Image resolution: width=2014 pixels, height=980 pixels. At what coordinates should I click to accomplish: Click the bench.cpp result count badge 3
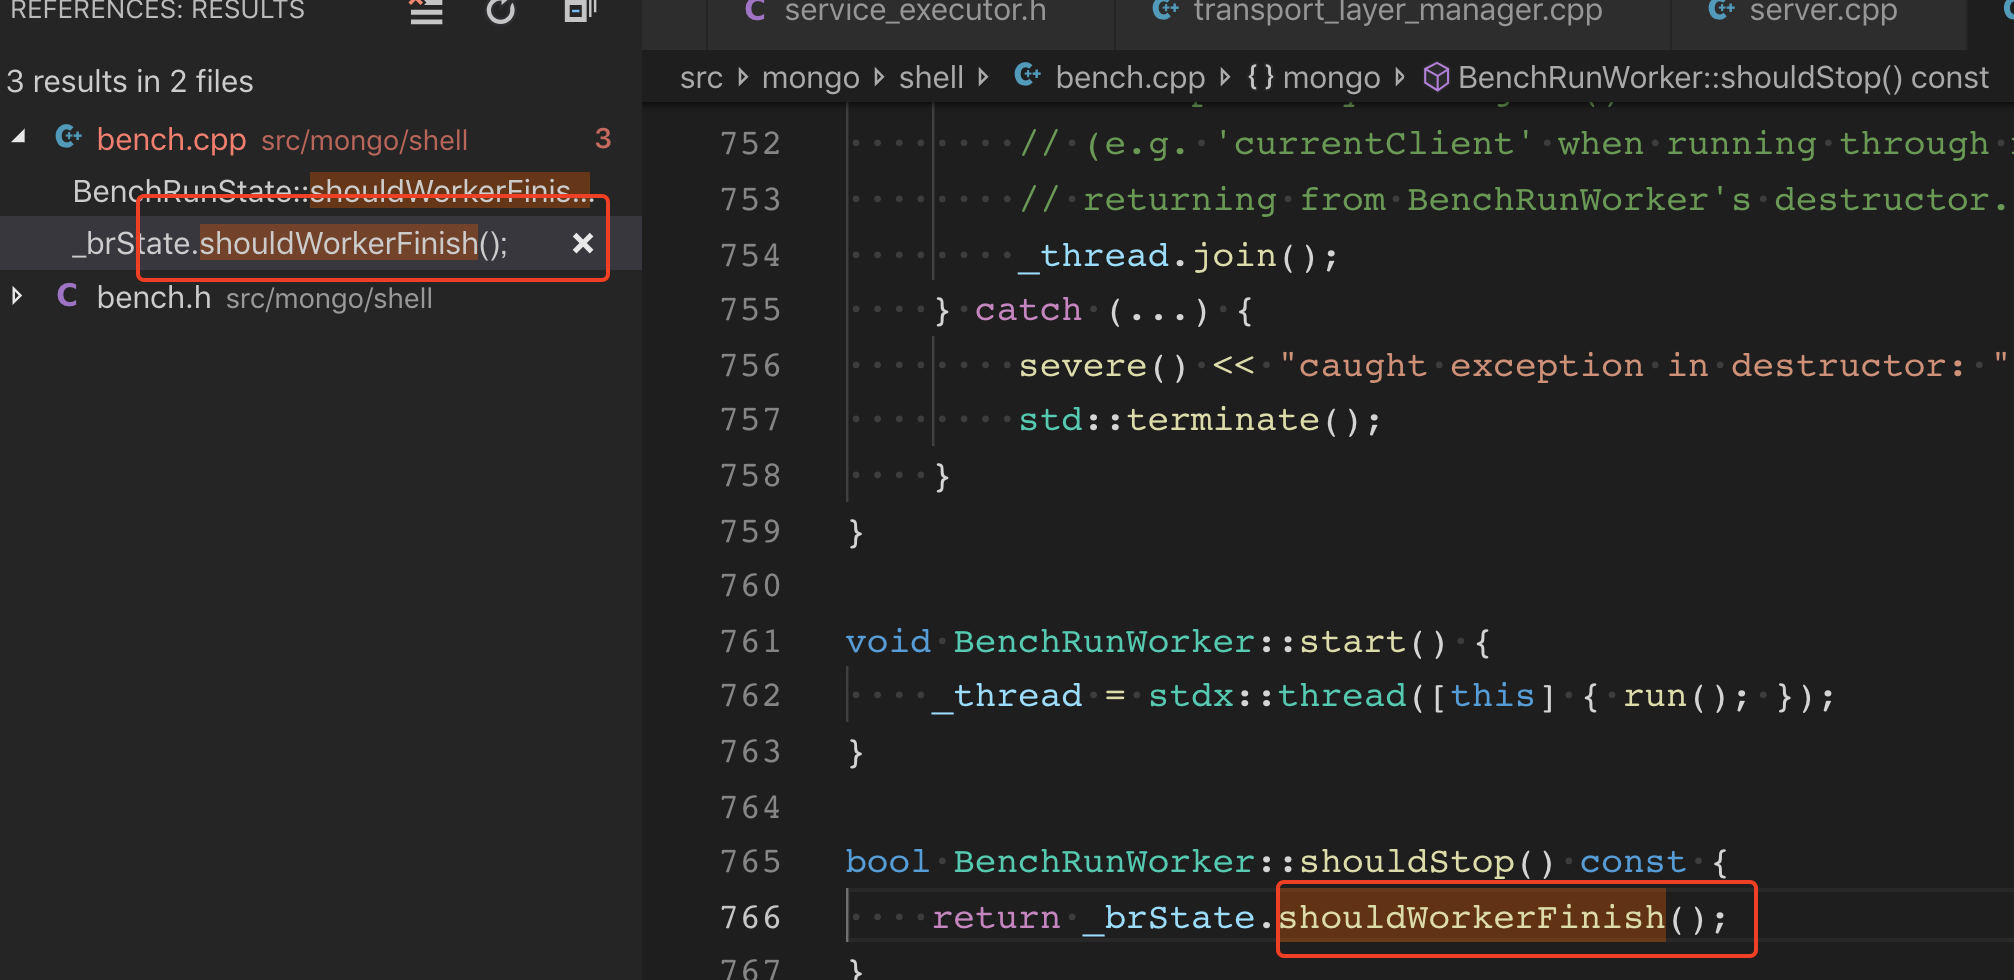coord(603,139)
